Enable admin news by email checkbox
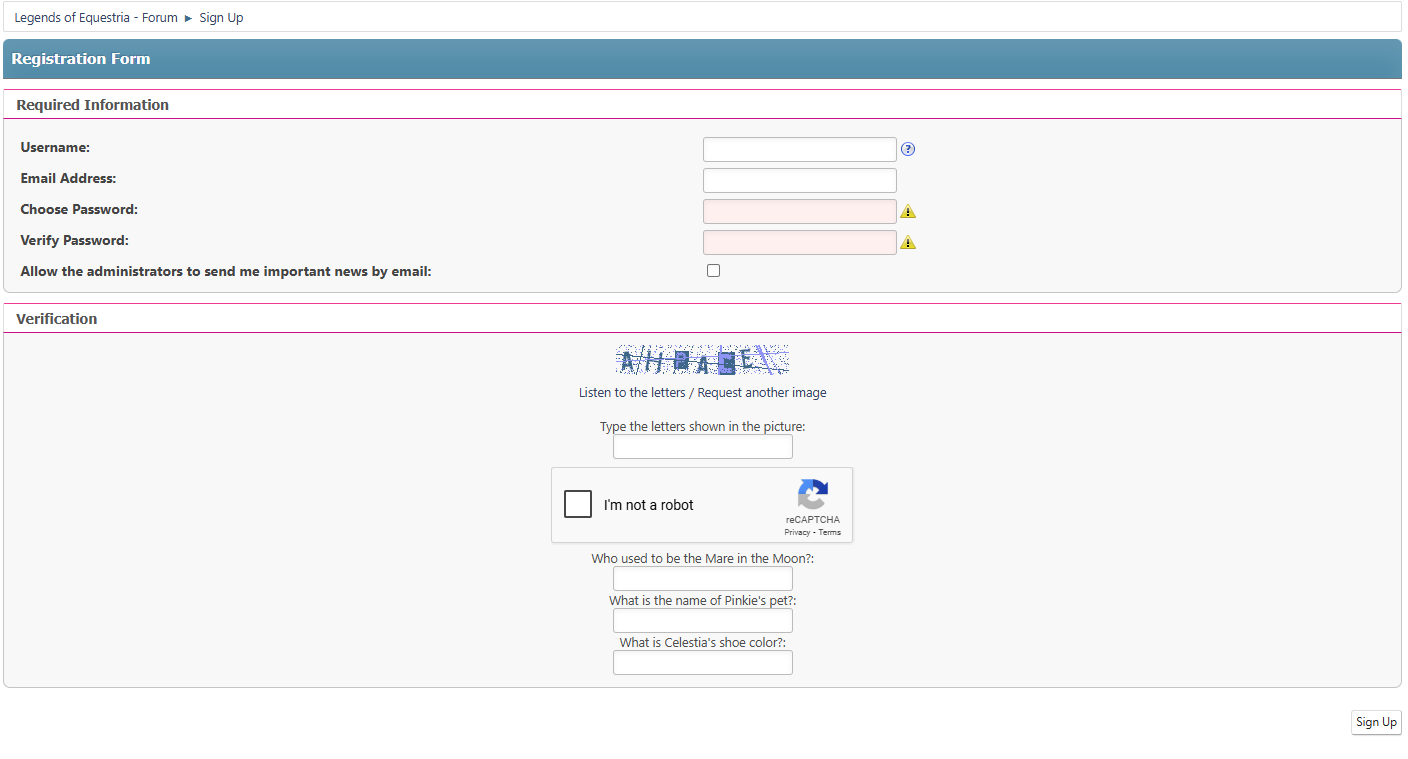The image size is (1408, 759). click(x=713, y=270)
